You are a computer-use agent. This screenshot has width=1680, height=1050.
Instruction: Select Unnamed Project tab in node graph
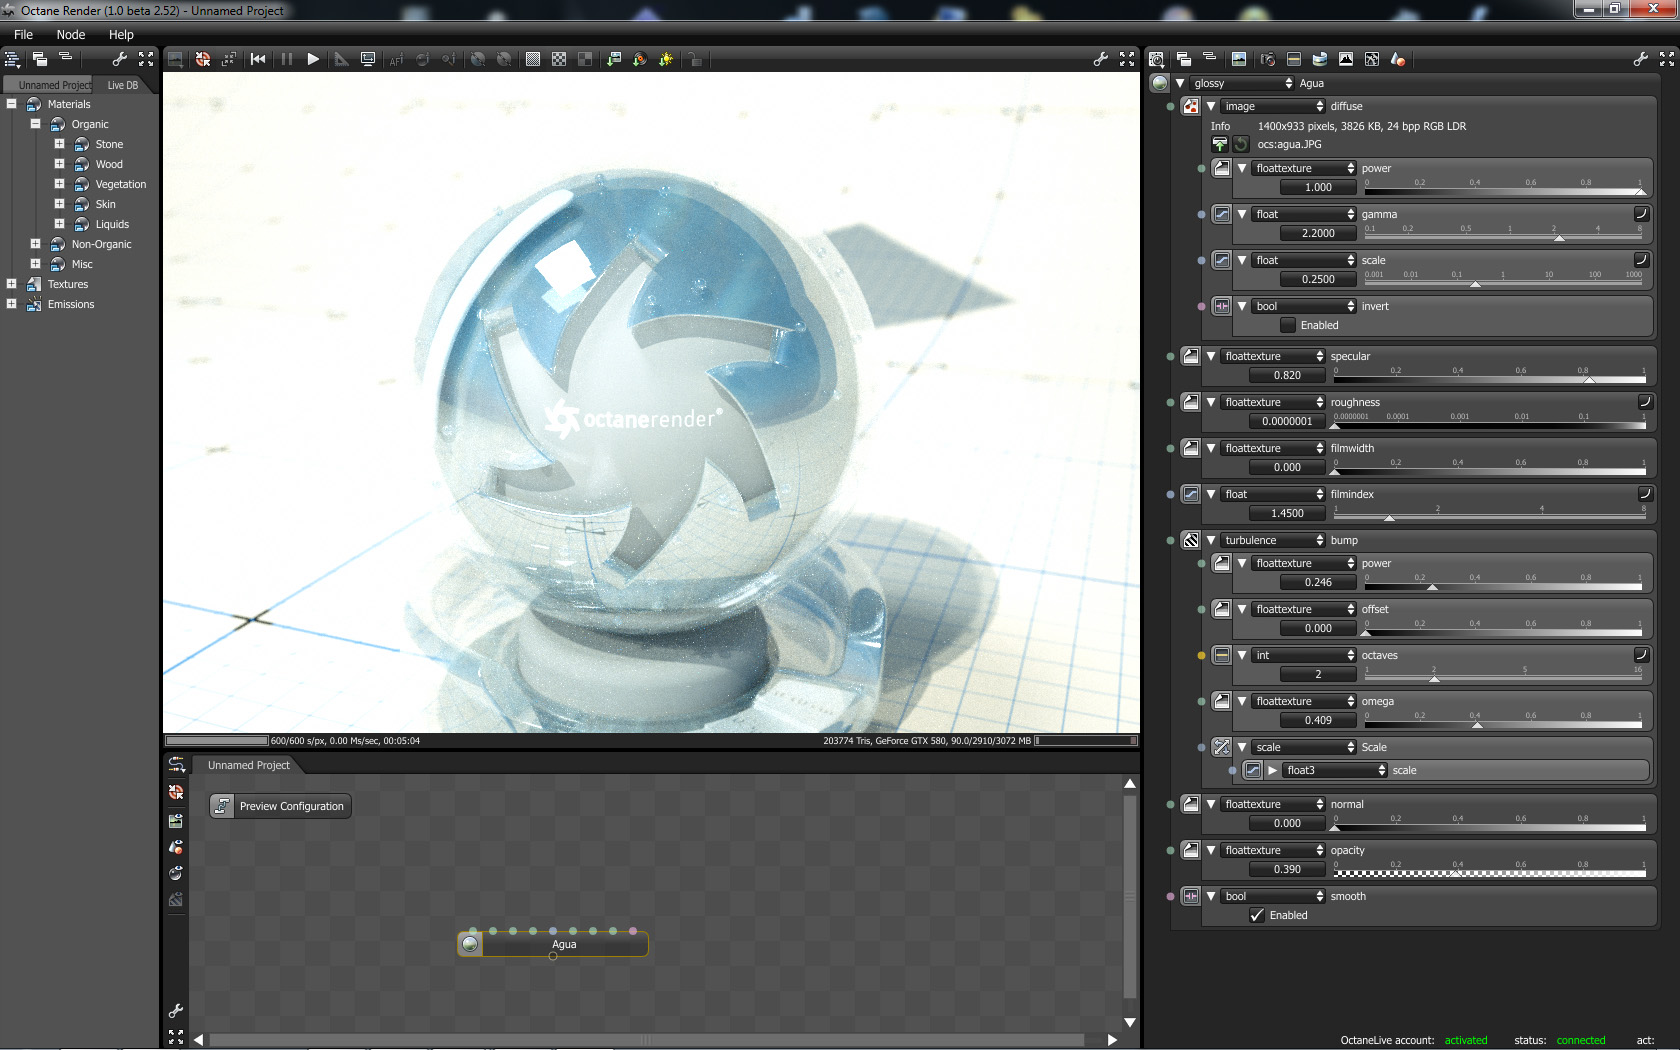click(248, 765)
